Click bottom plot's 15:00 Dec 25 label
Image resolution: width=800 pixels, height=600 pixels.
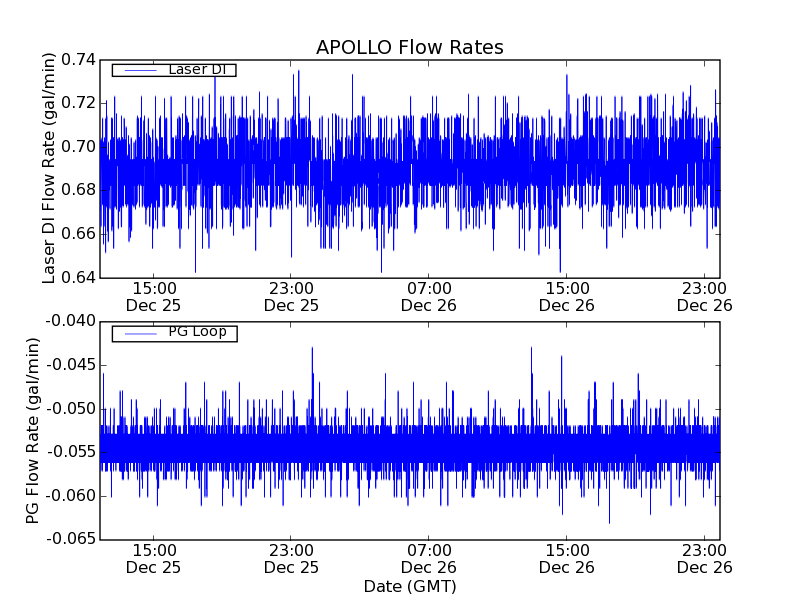(154, 559)
